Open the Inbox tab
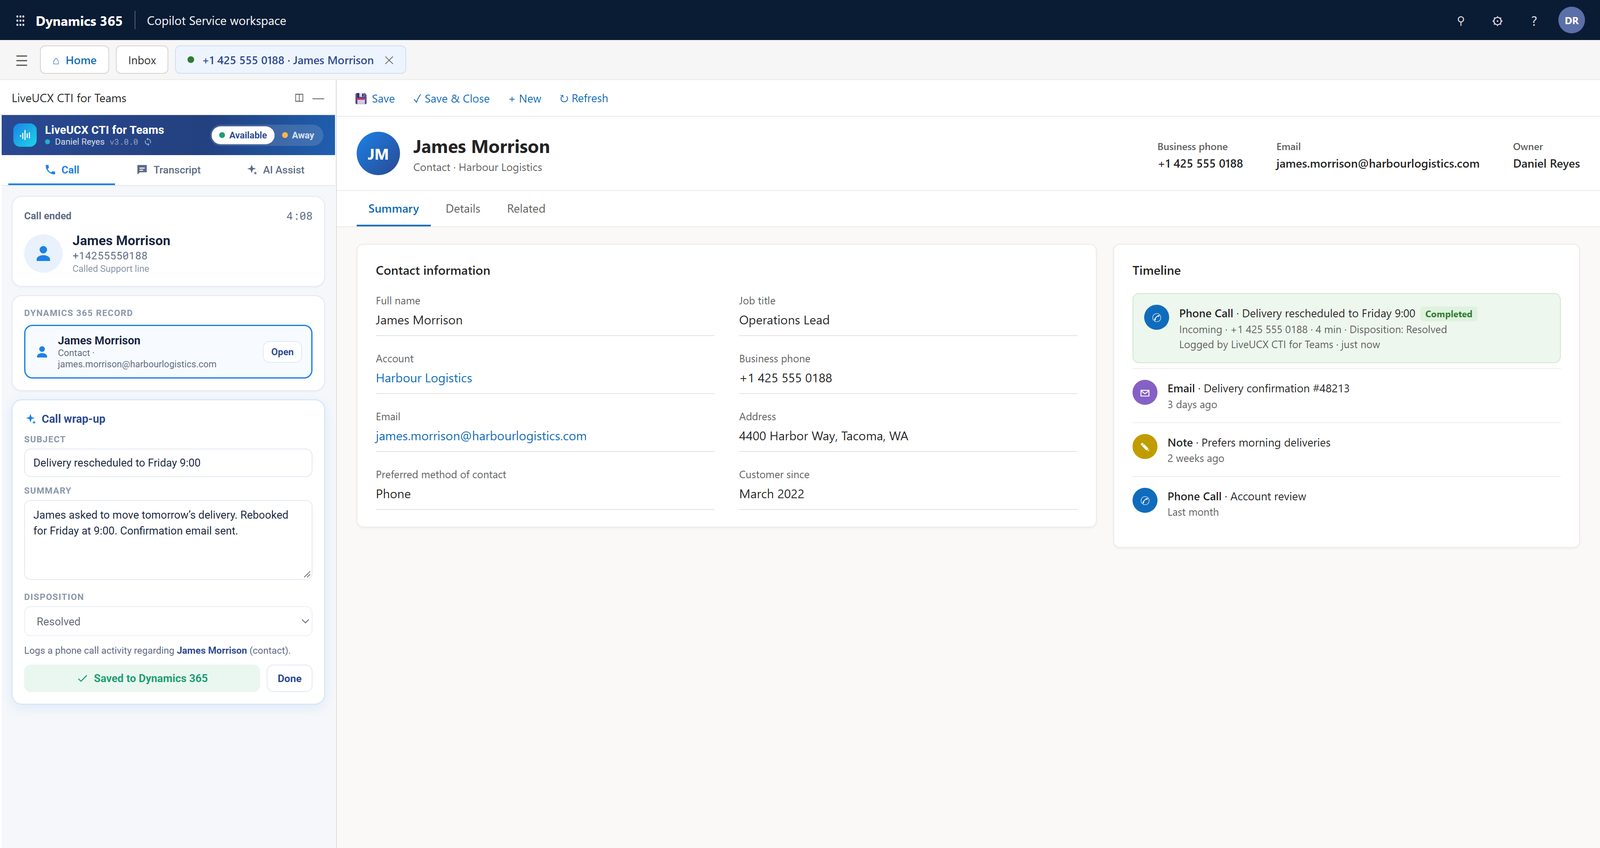The height and width of the screenshot is (848, 1600). tap(142, 60)
